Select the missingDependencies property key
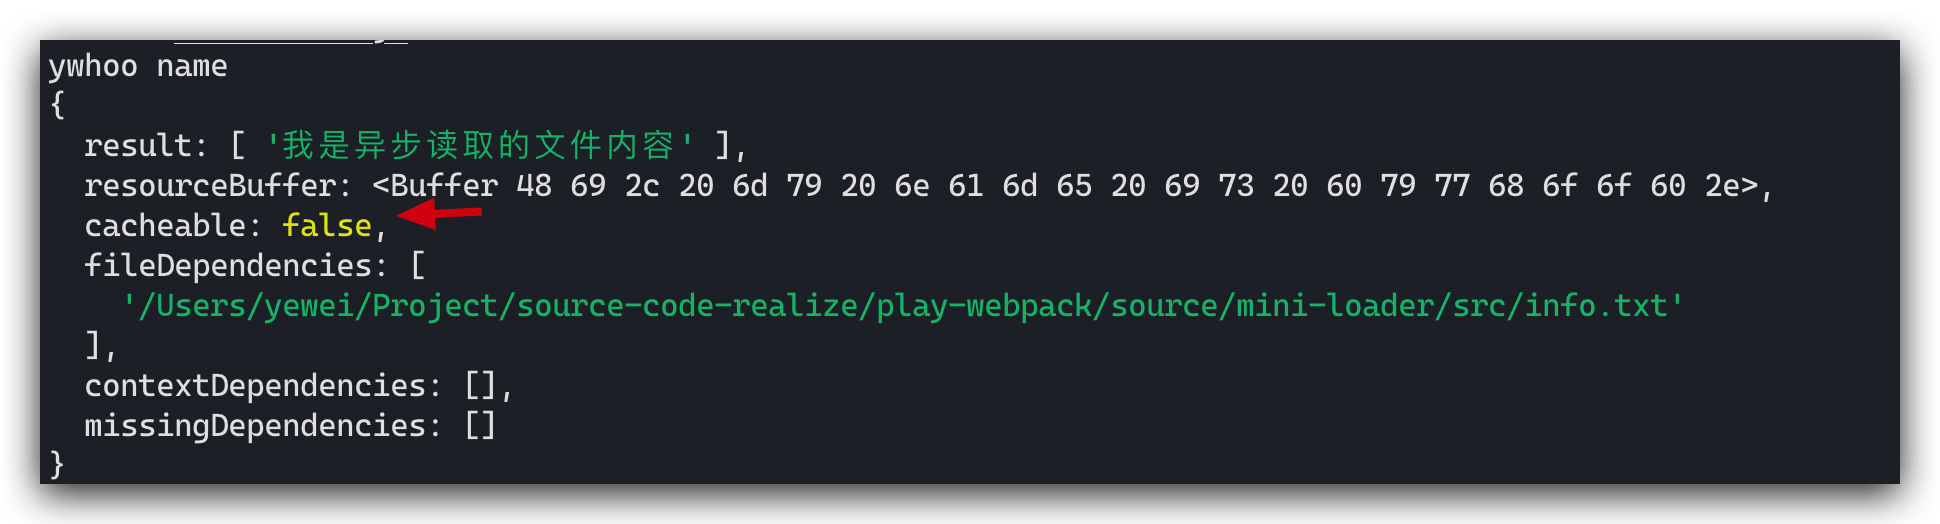1940x524 pixels. [x=255, y=426]
